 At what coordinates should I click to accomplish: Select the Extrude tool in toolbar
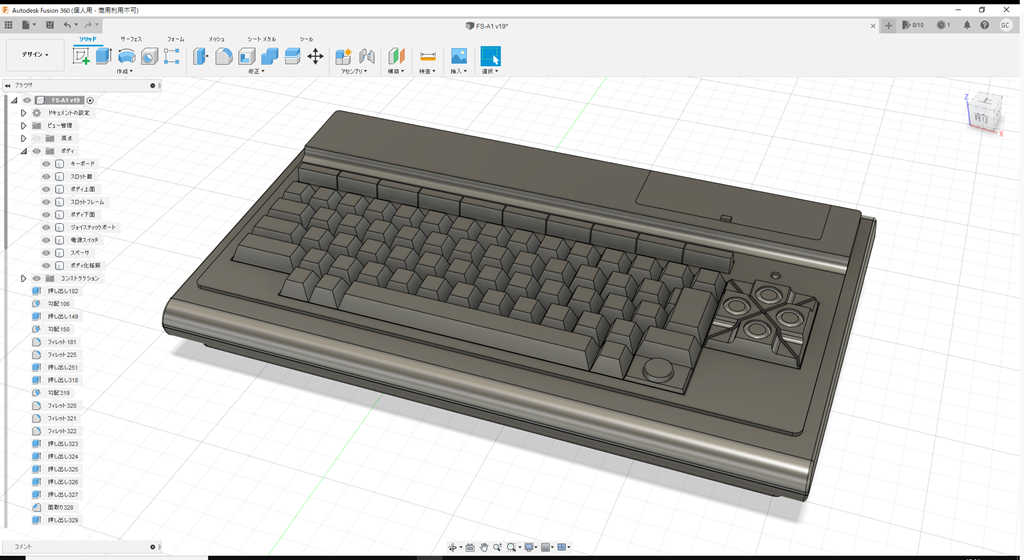tap(104, 57)
